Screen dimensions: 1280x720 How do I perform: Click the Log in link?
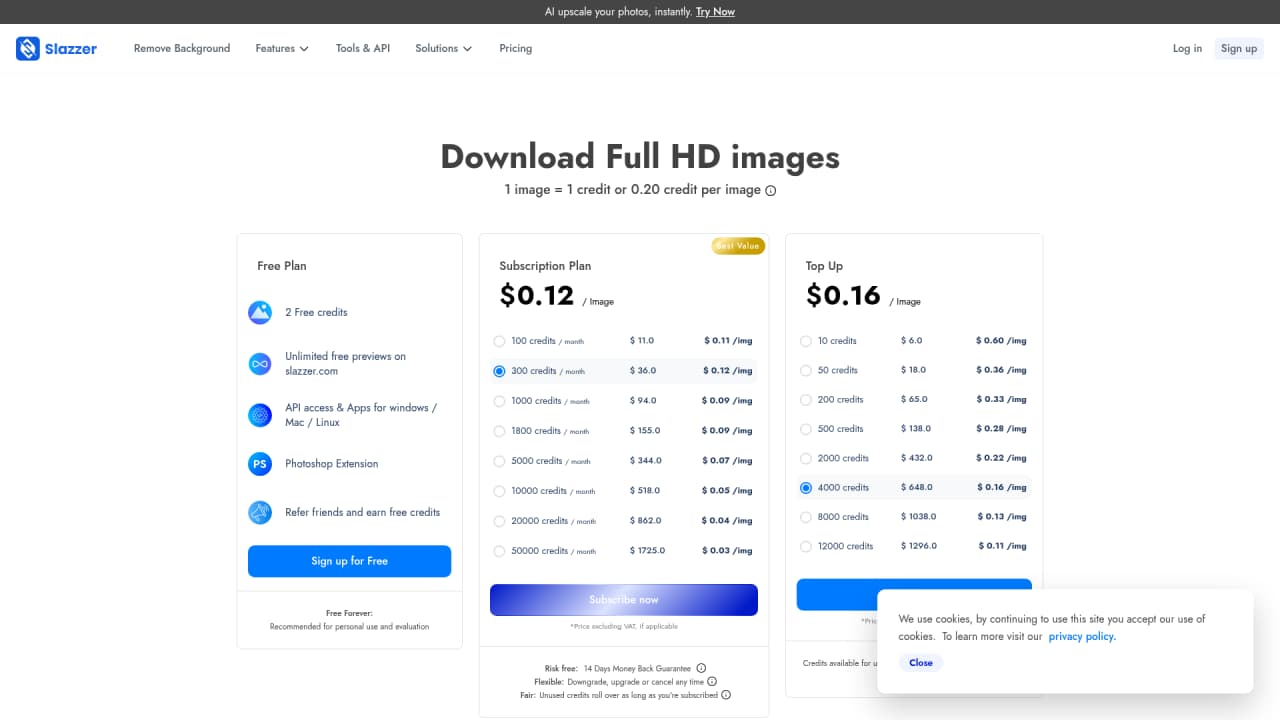1187,48
